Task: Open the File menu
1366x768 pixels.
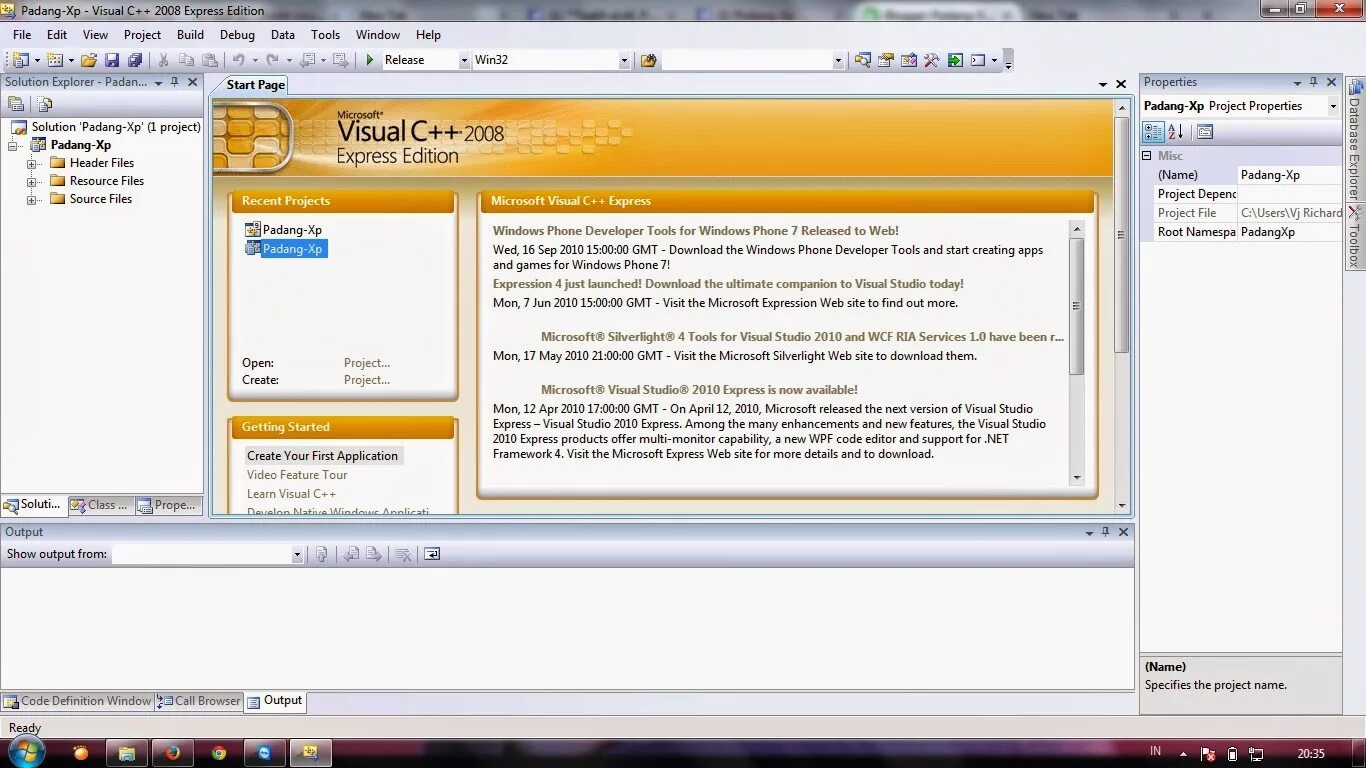Action: tap(22, 35)
